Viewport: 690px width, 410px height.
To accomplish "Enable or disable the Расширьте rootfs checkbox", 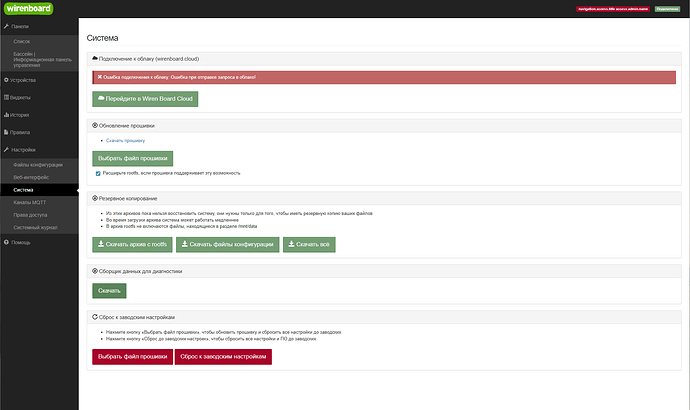I will pos(98,173).
